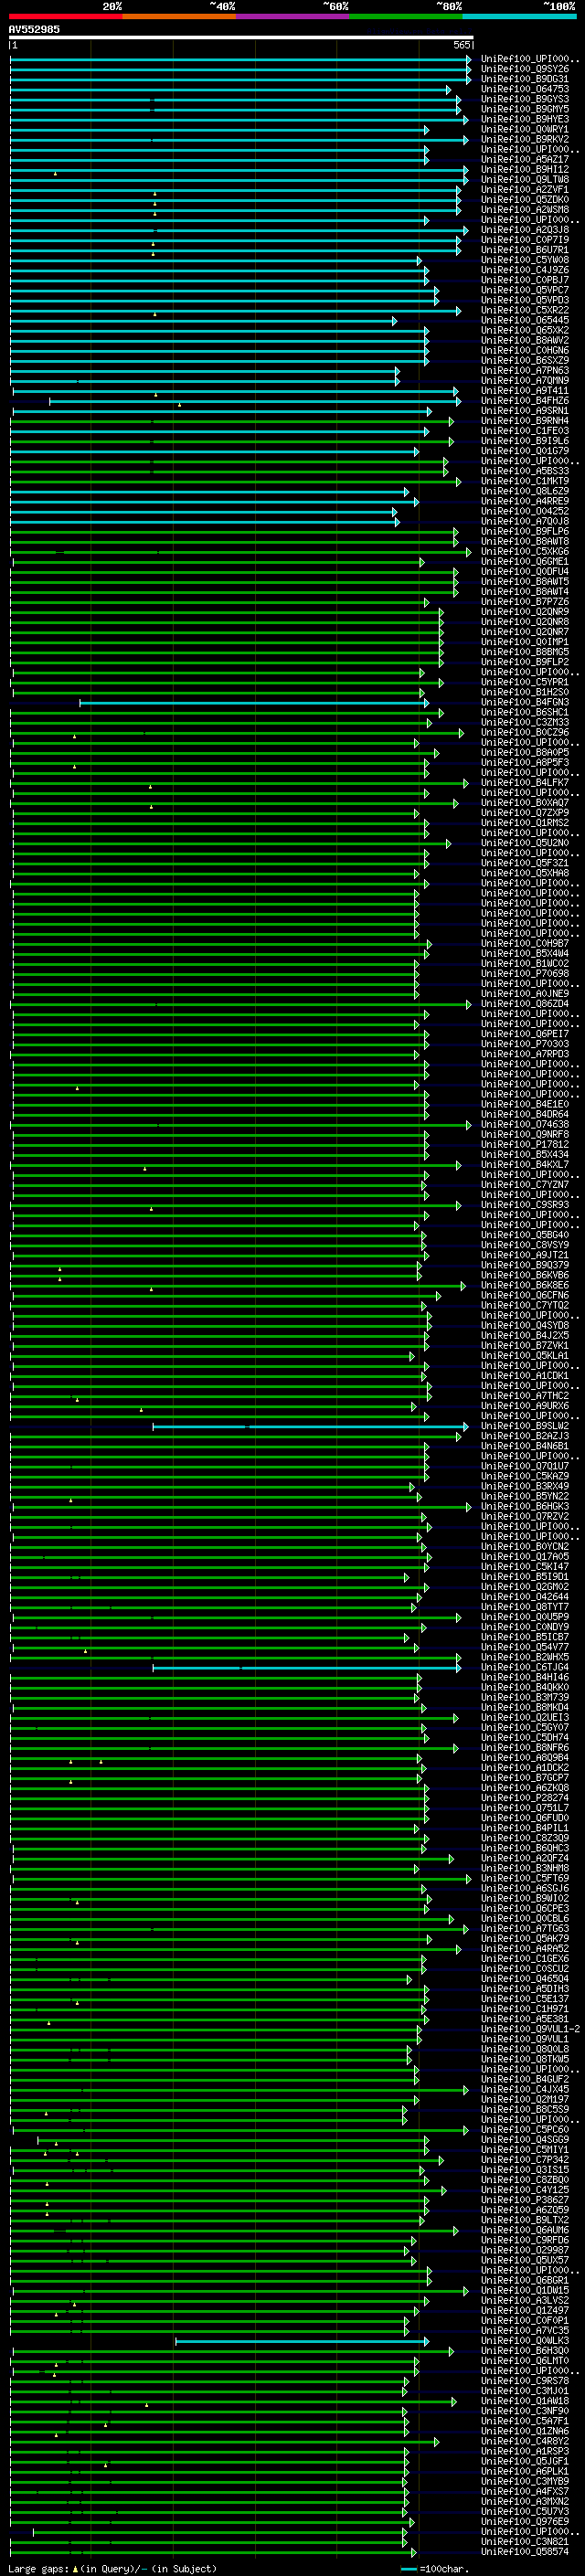This screenshot has width=585, height=2576.
Task: Click the short cyan bar for UniRef100_B4FGN3
Action: coord(254,702)
